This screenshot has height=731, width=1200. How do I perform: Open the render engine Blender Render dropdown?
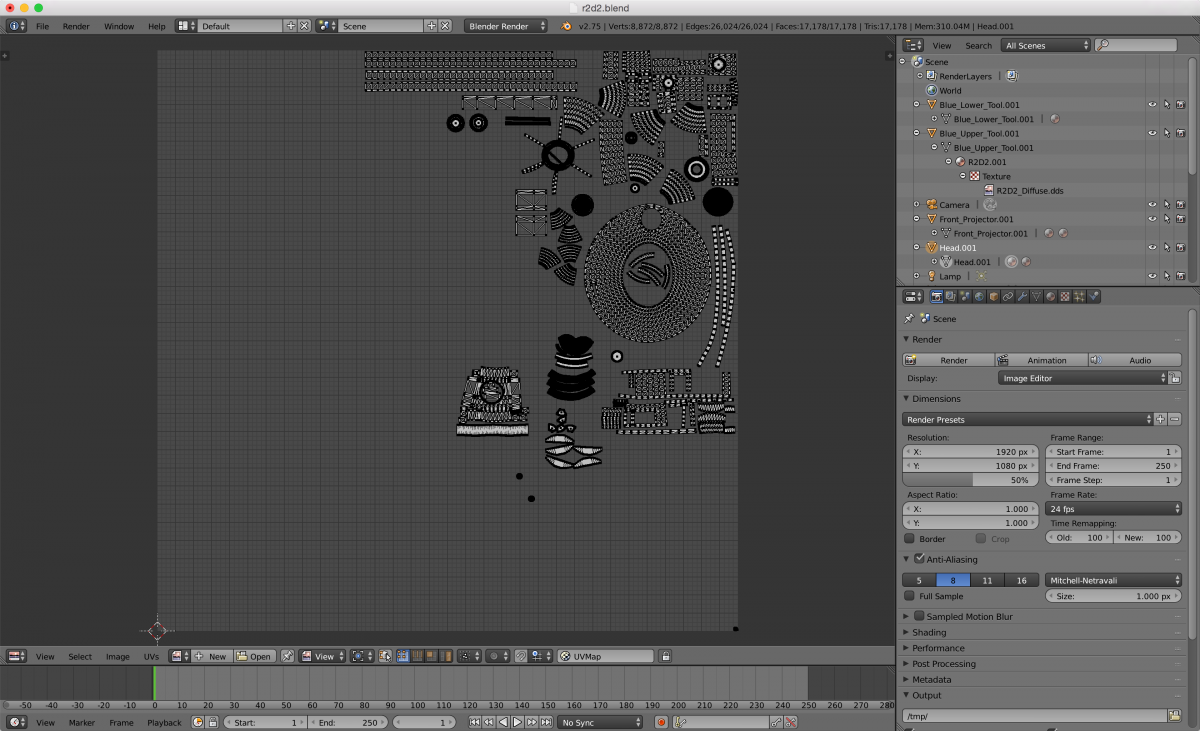[x=507, y=26]
